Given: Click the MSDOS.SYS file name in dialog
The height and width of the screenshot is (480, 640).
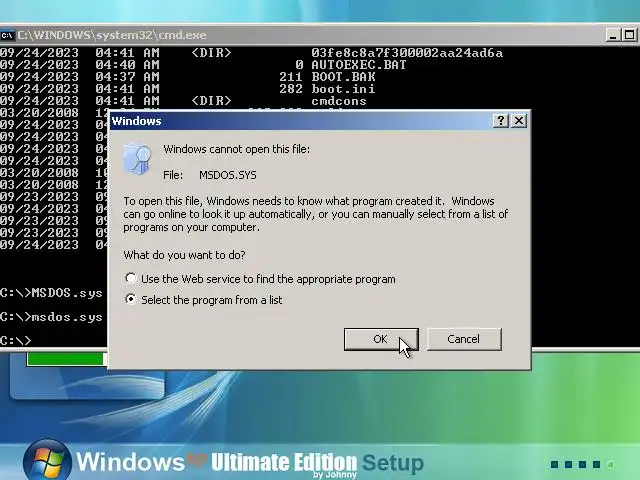Looking at the screenshot, I should [x=228, y=175].
